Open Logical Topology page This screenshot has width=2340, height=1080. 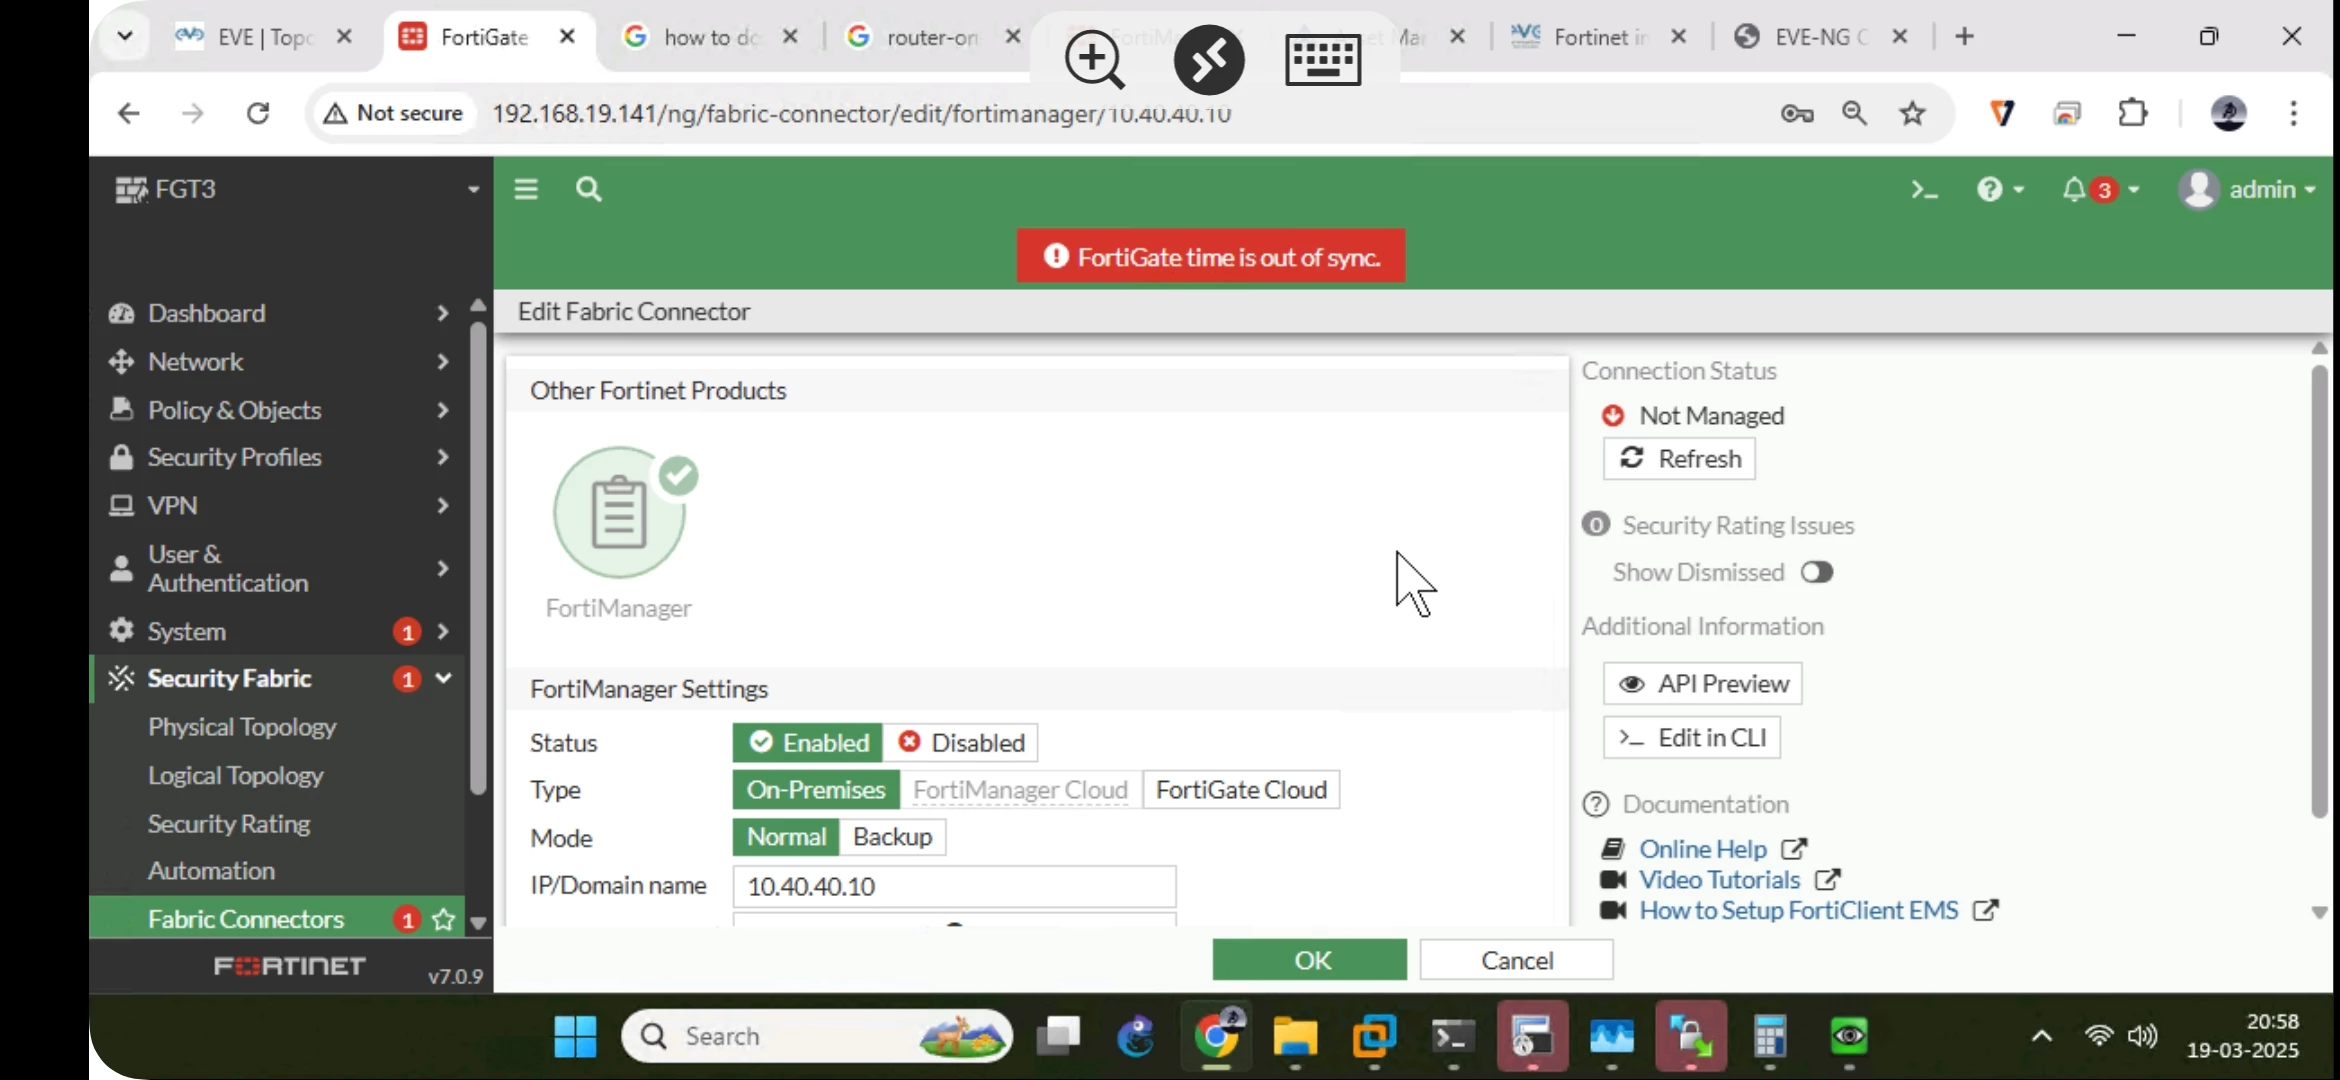pos(236,776)
